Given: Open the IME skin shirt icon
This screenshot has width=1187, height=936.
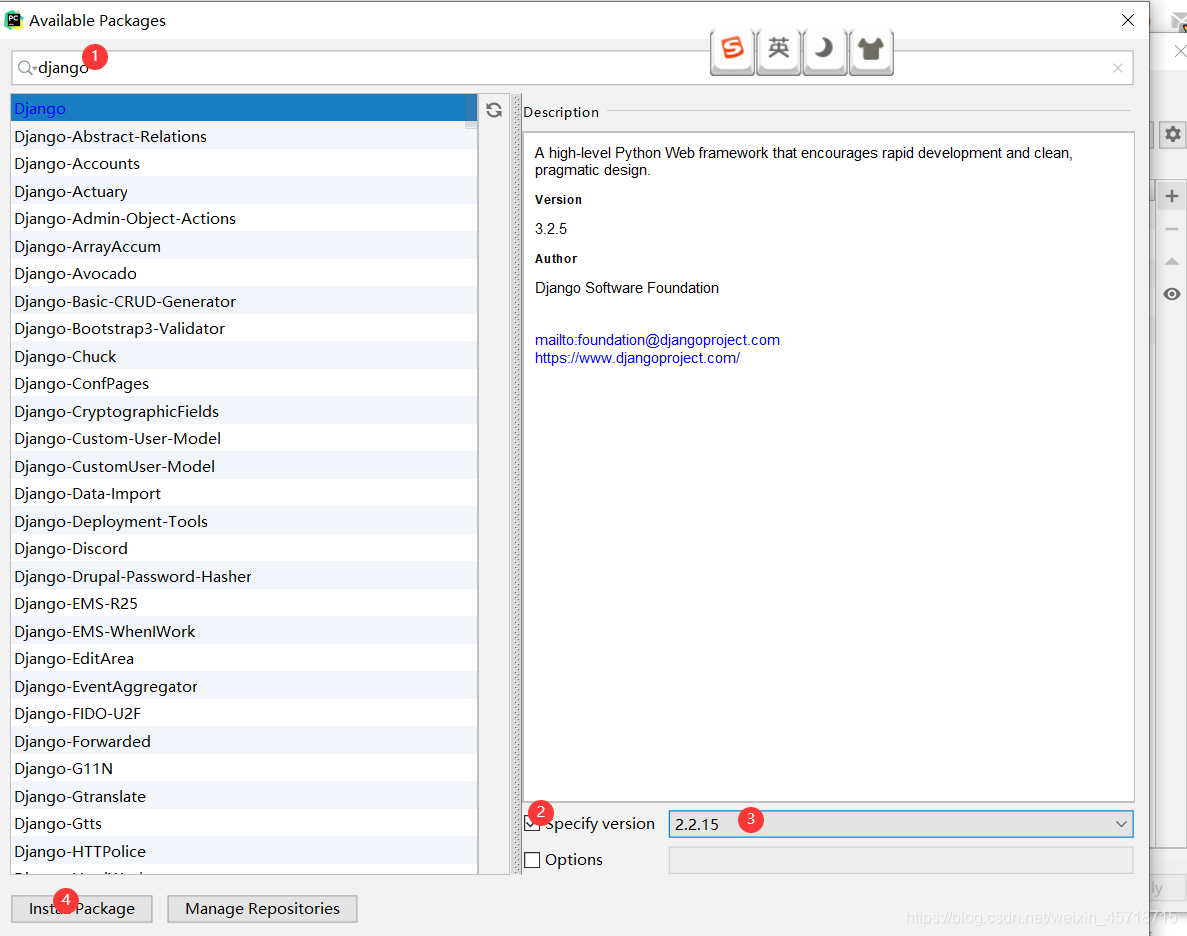Looking at the screenshot, I should 871,50.
